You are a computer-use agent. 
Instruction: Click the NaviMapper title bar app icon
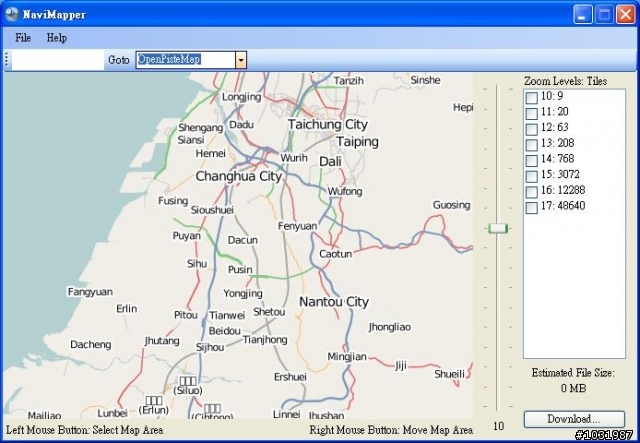12,14
